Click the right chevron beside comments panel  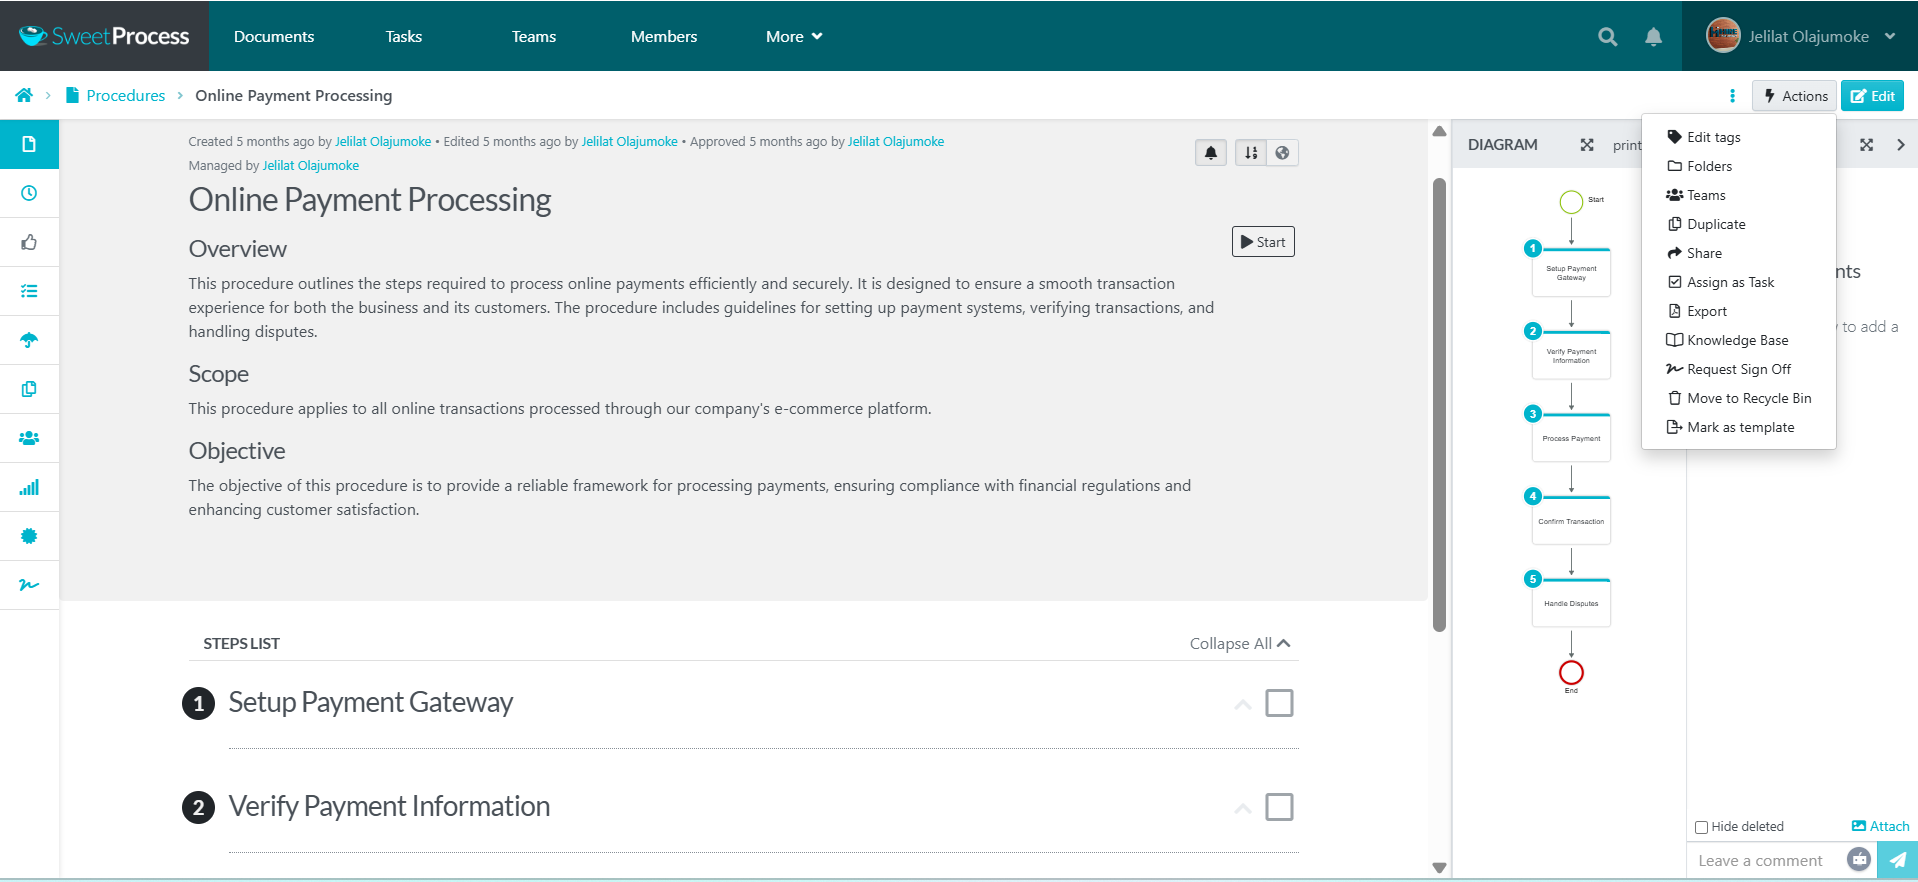click(x=1900, y=145)
